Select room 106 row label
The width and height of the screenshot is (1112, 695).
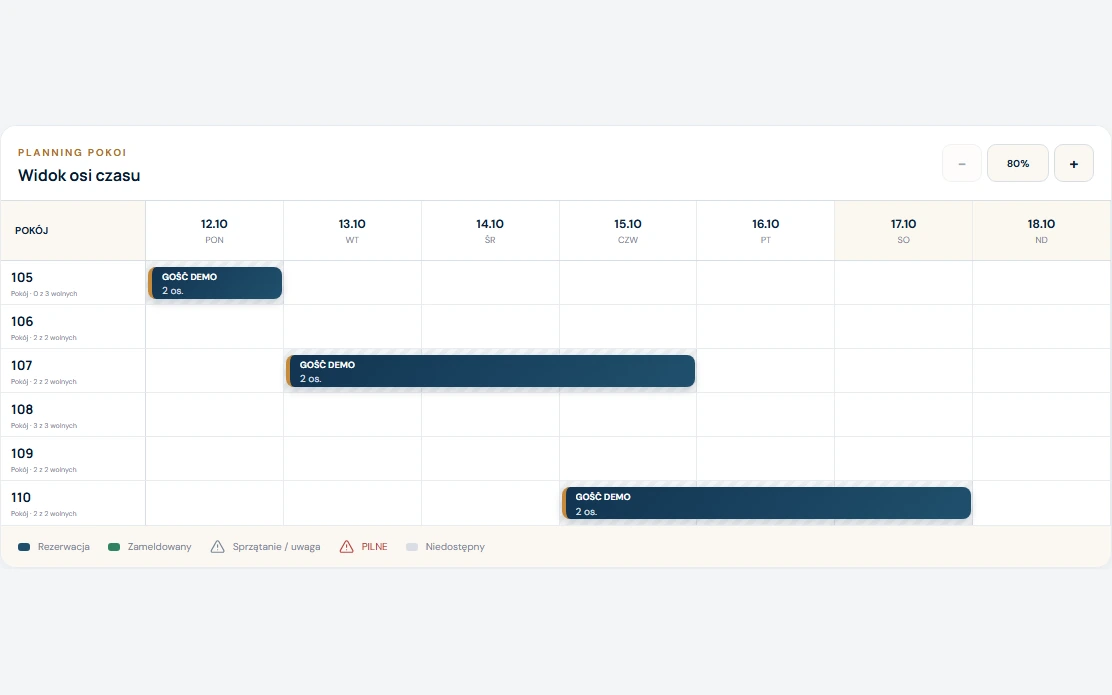pos(73,327)
